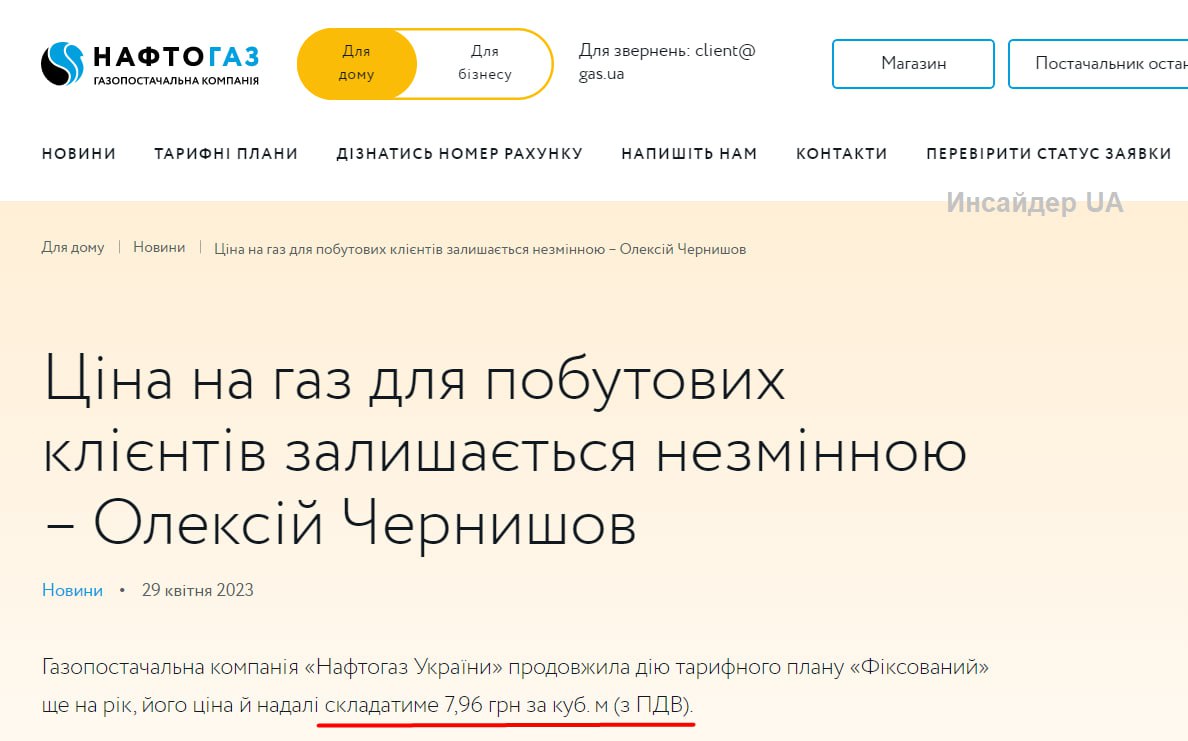
Task: Click "ПЕРЕВІРИТИ СТАТУС ЗАЯВКИ" in the navigation
Action: coord(1048,154)
